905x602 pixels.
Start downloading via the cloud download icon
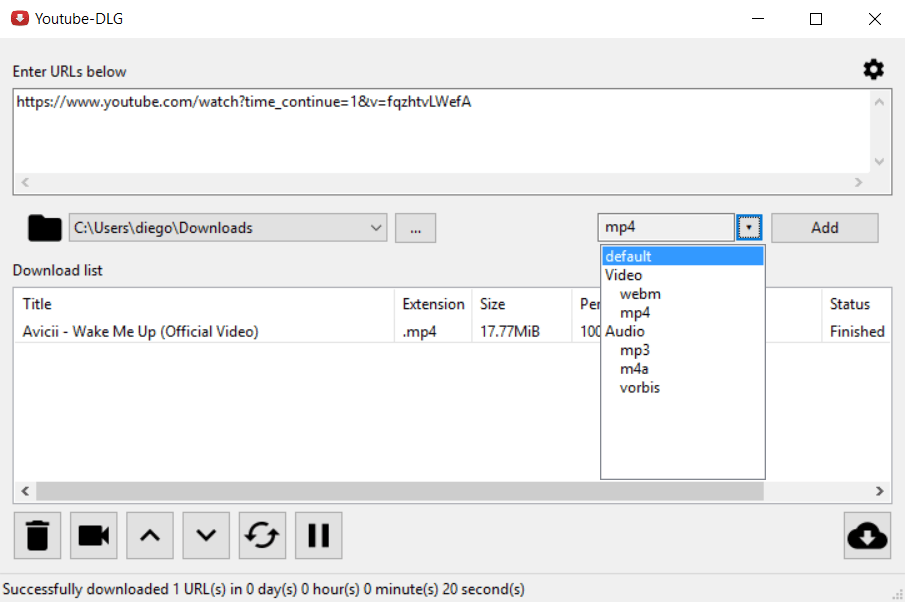coord(866,536)
